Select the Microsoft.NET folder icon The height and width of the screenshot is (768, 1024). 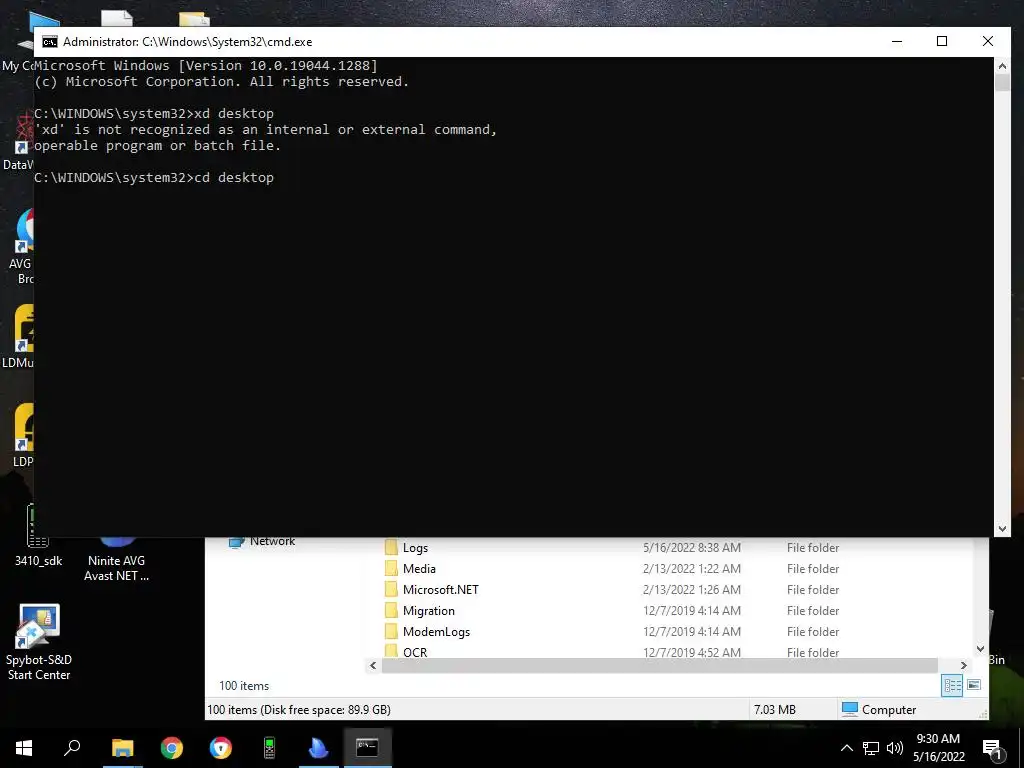coord(391,590)
